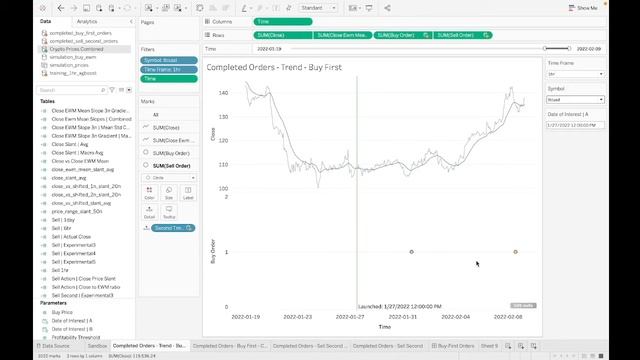The width and height of the screenshot is (640, 360).
Task: Click the green Time filter pill
Action: [169, 78]
